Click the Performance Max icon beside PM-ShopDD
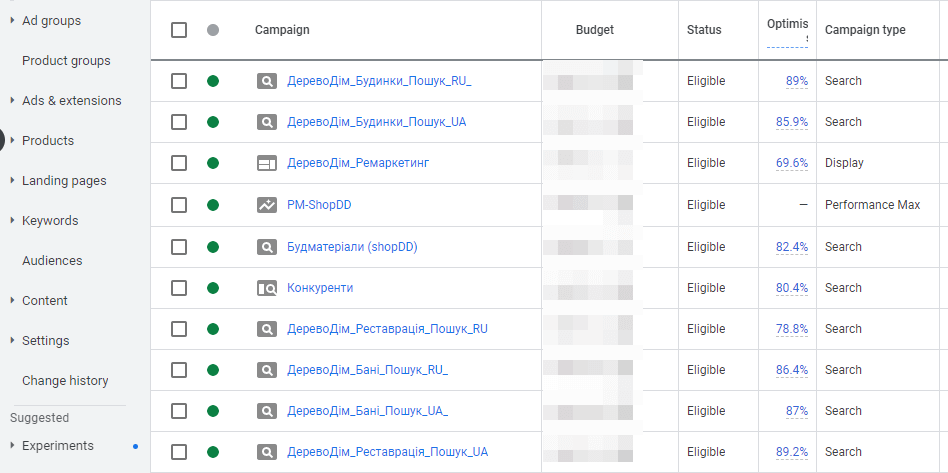948x473 pixels. [x=267, y=205]
